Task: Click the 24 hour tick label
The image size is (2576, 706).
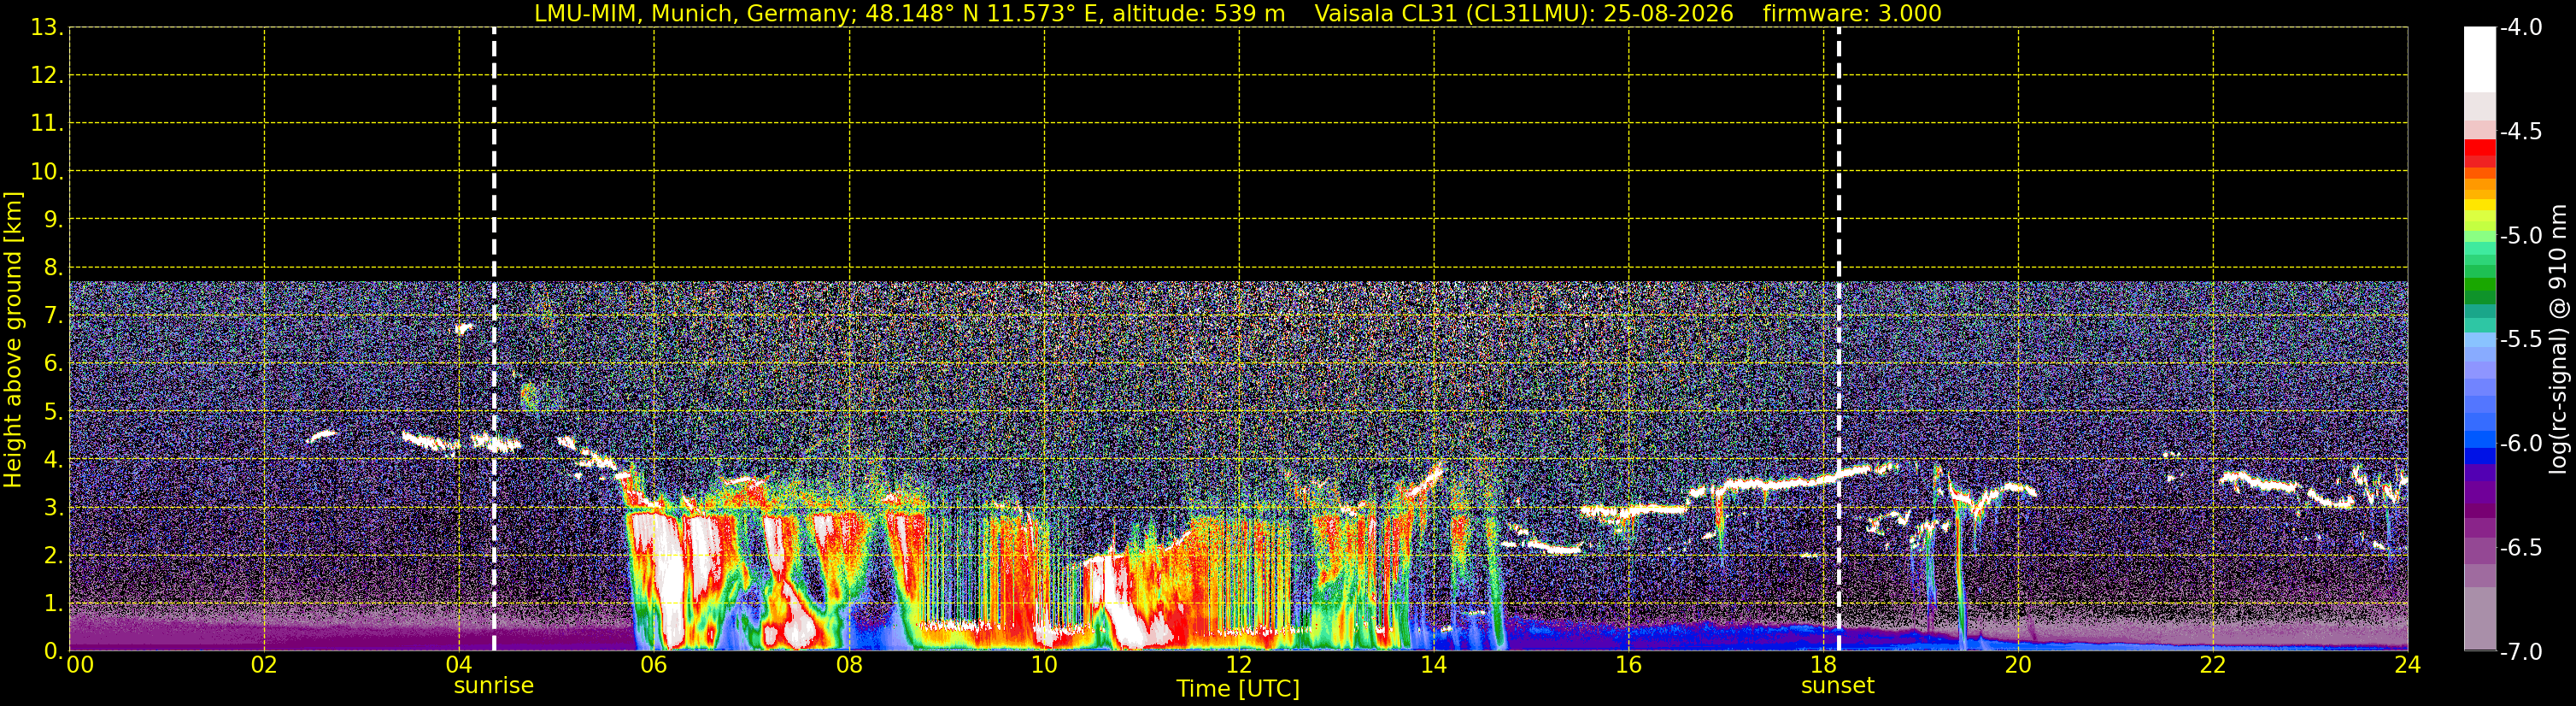Action: pyautogui.click(x=2407, y=665)
